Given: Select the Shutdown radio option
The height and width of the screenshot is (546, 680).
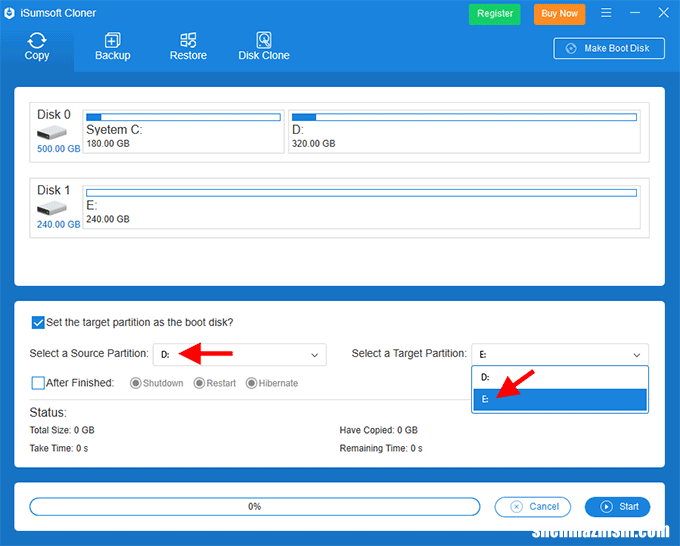Looking at the screenshot, I should click(157, 383).
